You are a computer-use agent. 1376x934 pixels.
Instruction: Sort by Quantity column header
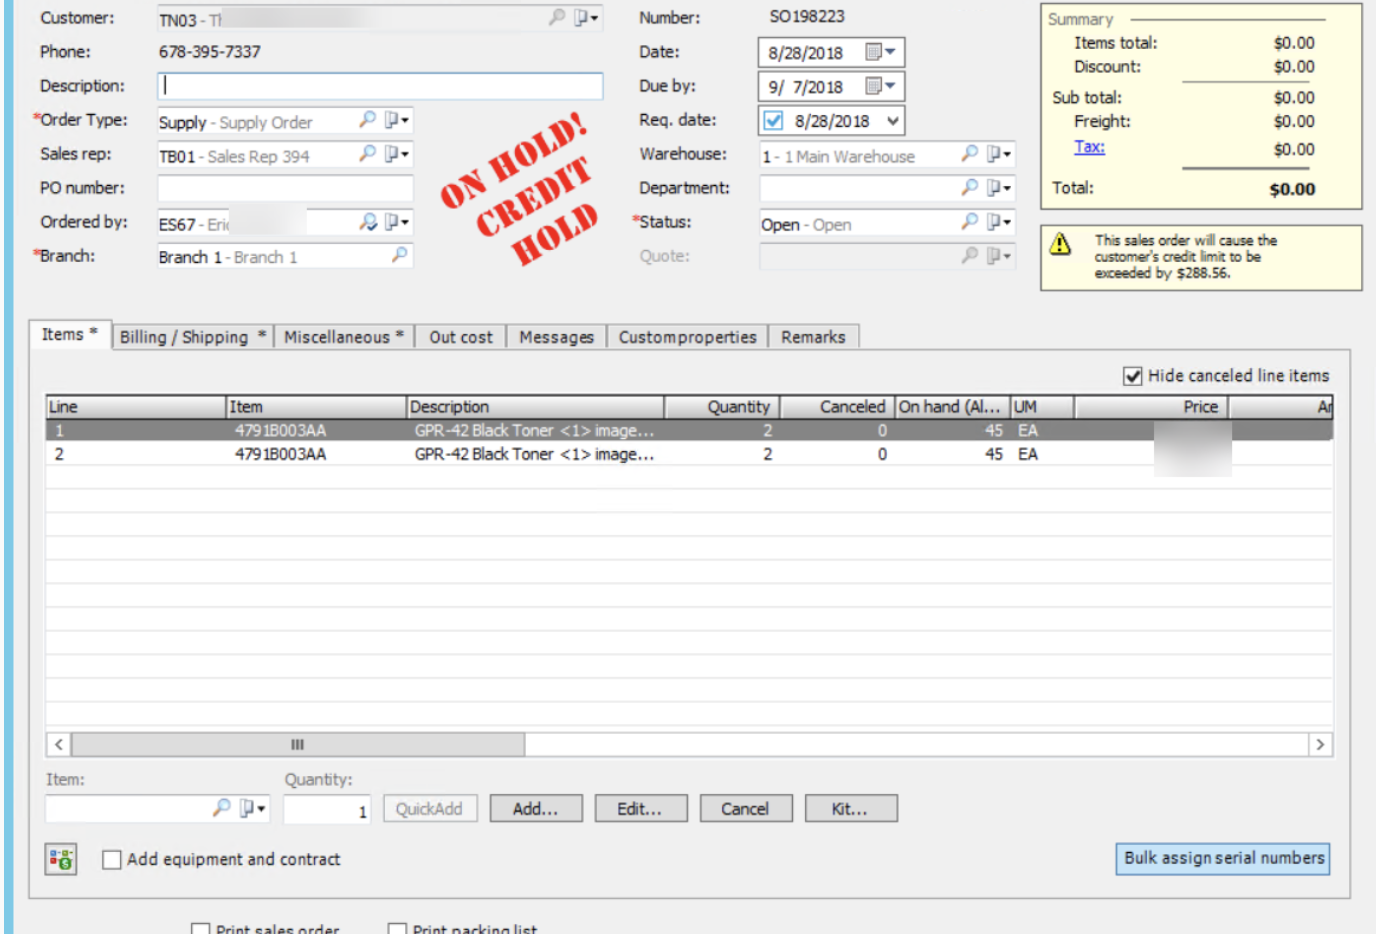[x=722, y=407]
